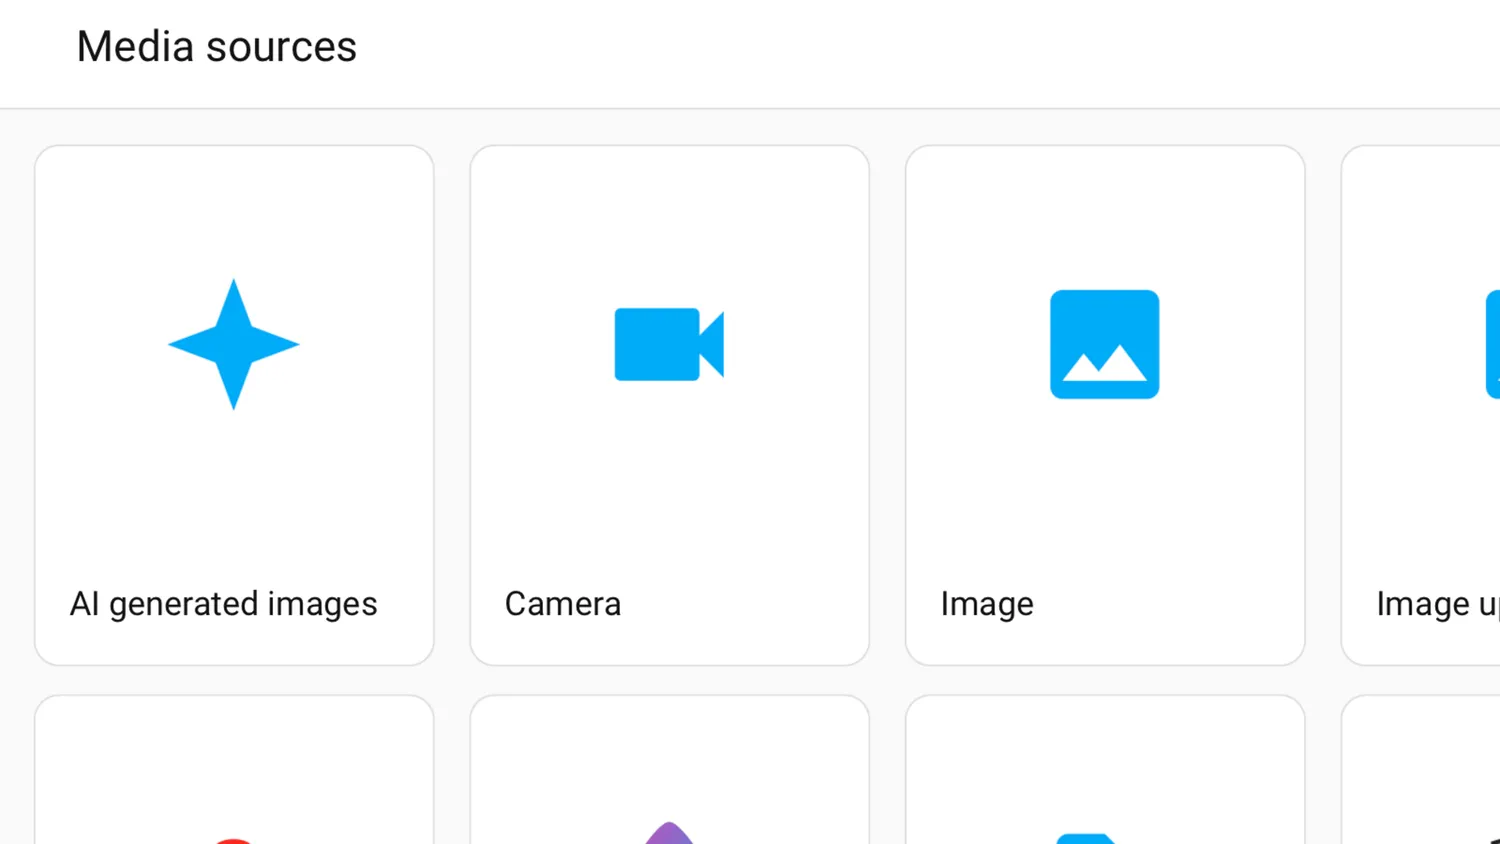This screenshot has height=844, width=1500.
Task: Click the 'Camera' card label
Action: (563, 604)
